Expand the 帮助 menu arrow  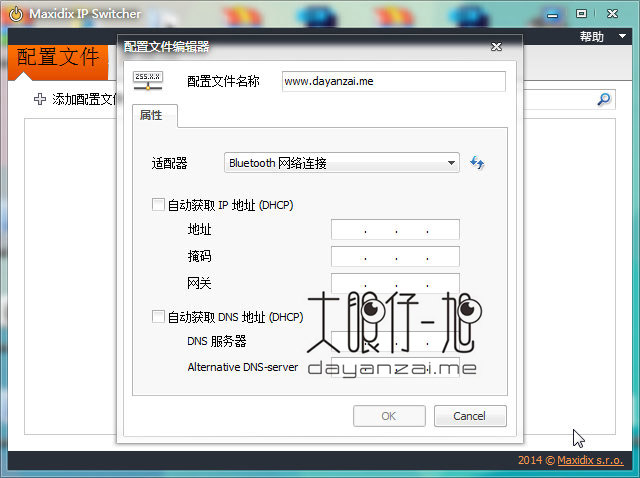[x=622, y=36]
